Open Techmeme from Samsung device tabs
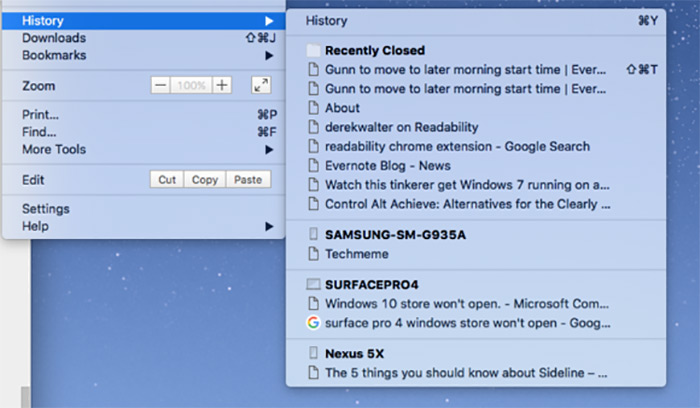The image size is (700, 408). [476, 254]
